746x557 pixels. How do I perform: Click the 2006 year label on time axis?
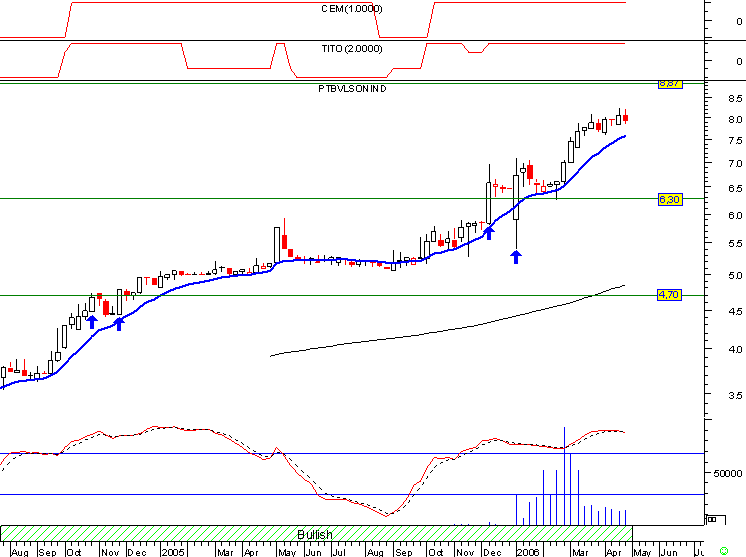pyautogui.click(x=528, y=552)
